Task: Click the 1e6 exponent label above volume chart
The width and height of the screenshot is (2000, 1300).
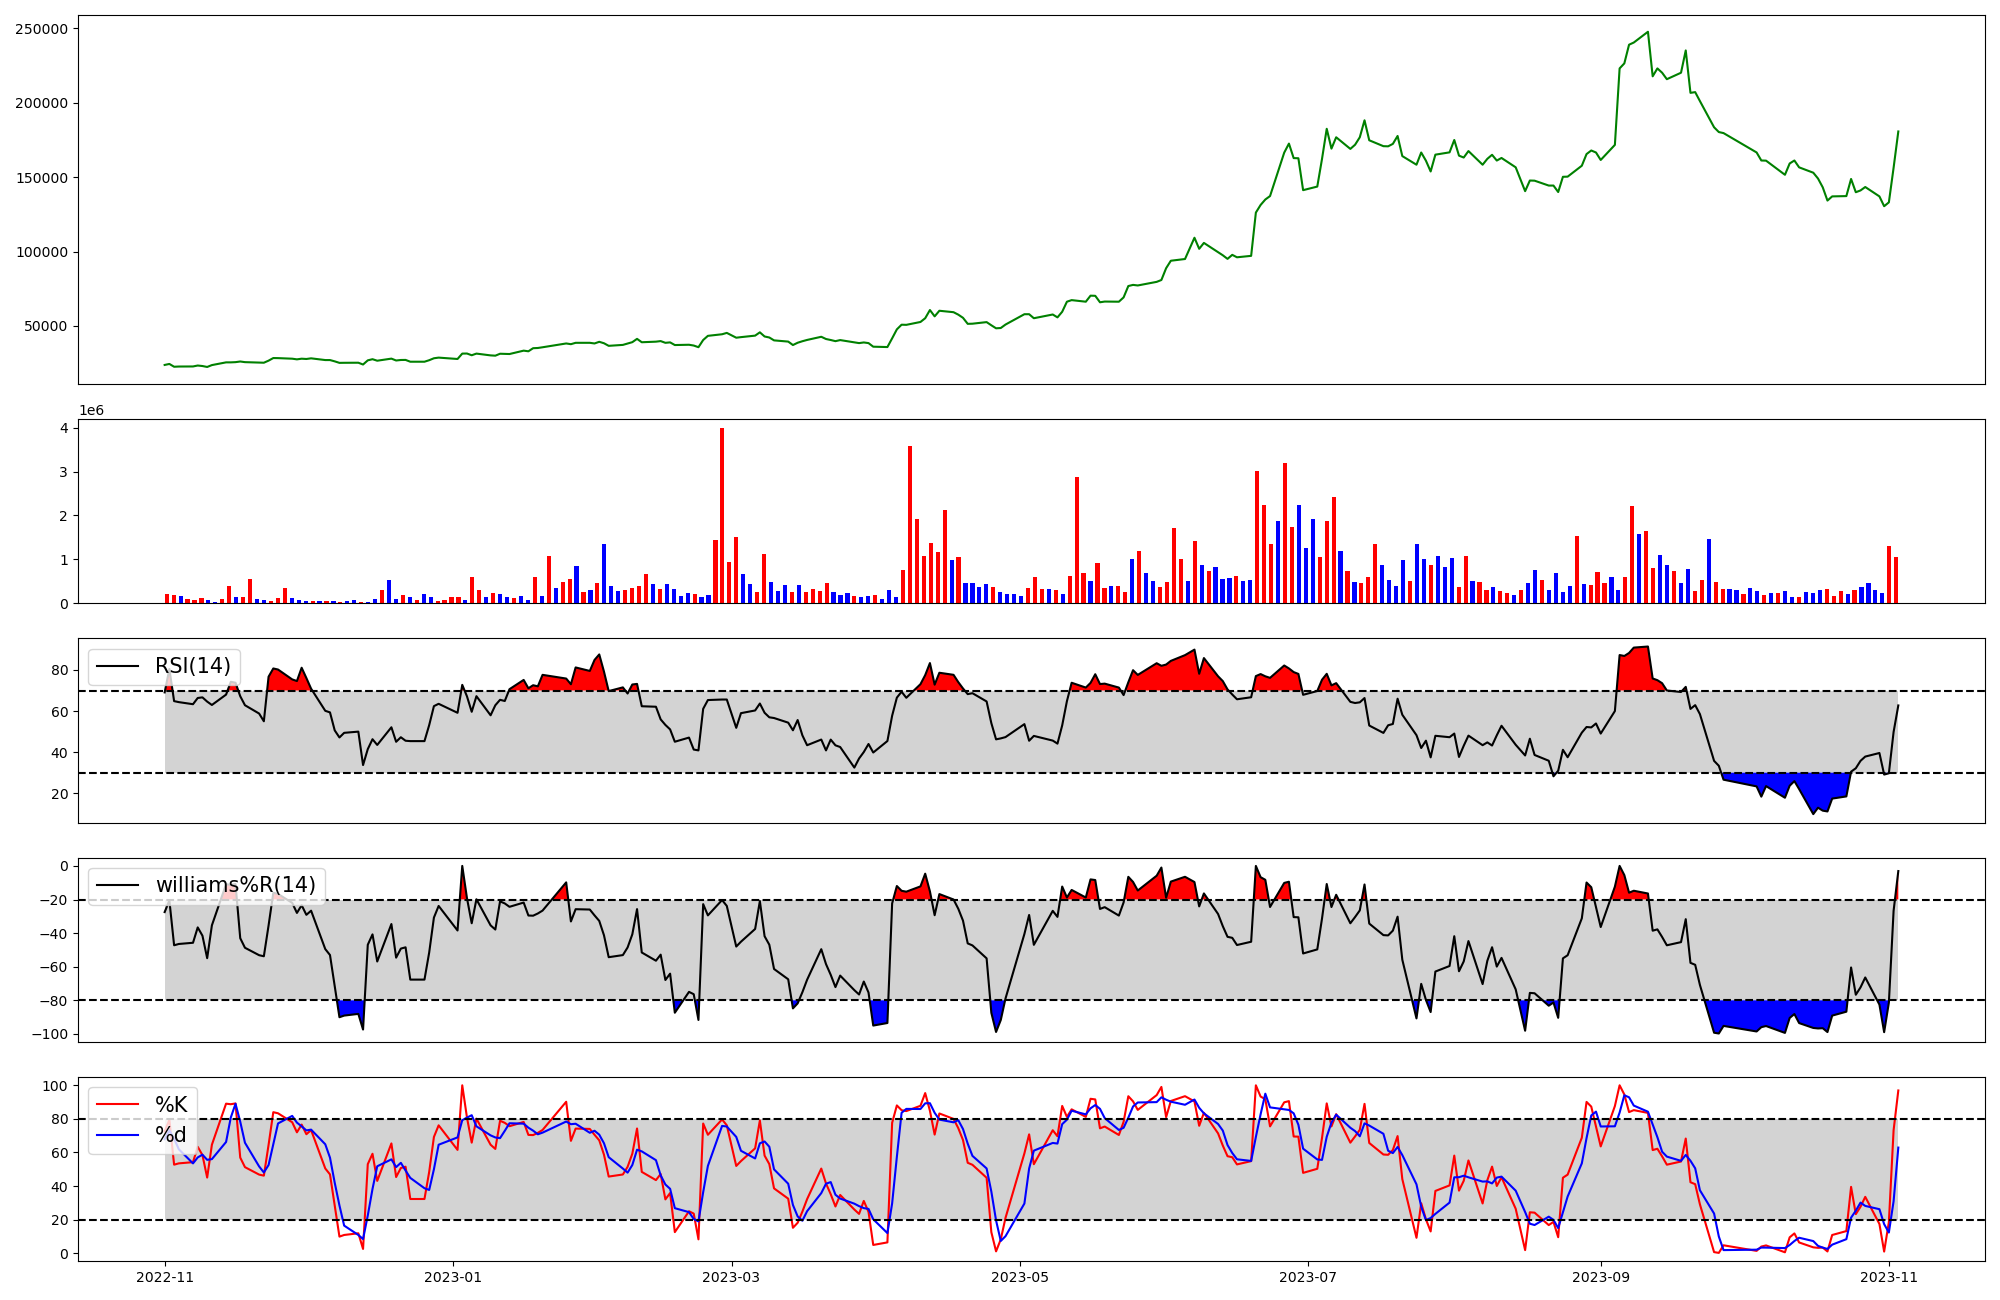Action: click(x=91, y=411)
